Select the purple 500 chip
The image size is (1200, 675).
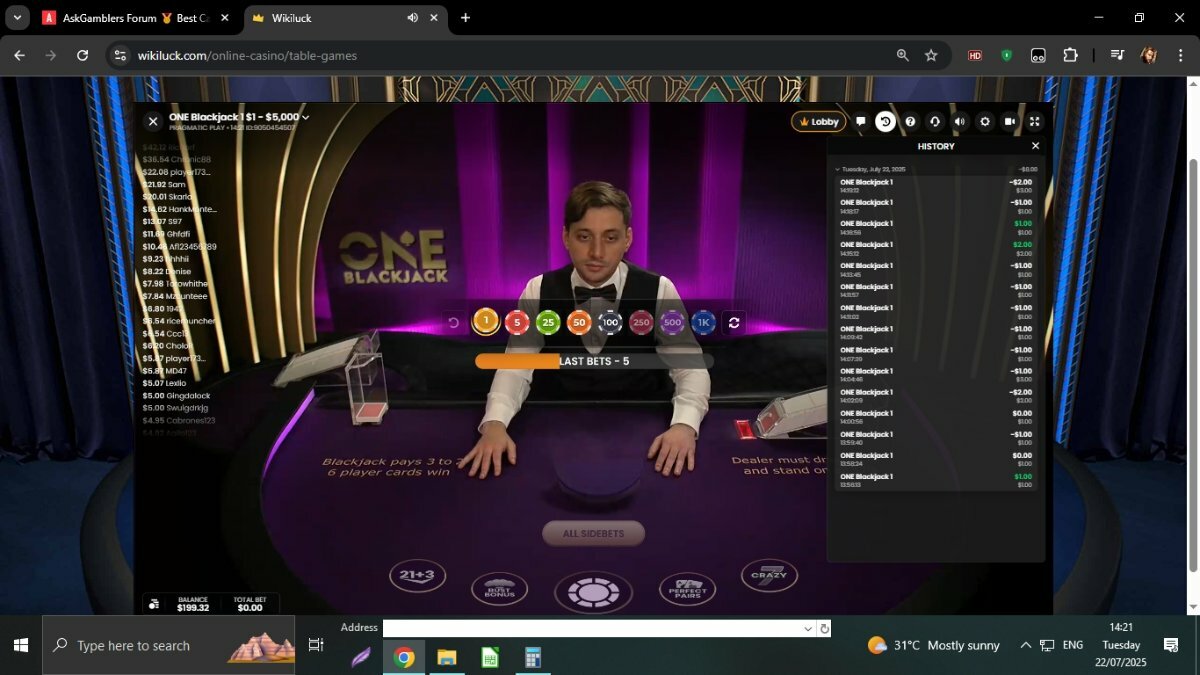click(672, 322)
